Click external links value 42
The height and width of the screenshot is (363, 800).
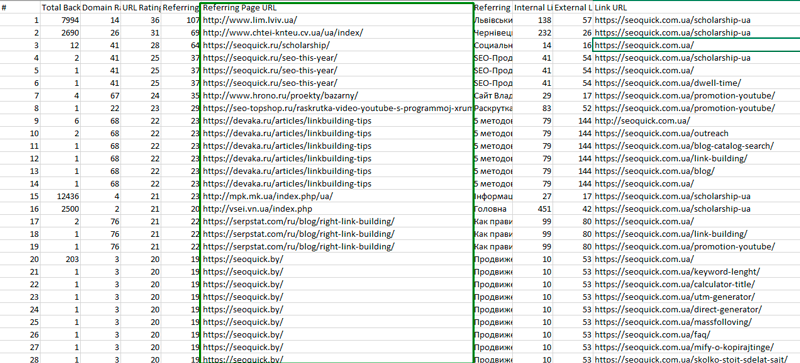point(573,209)
